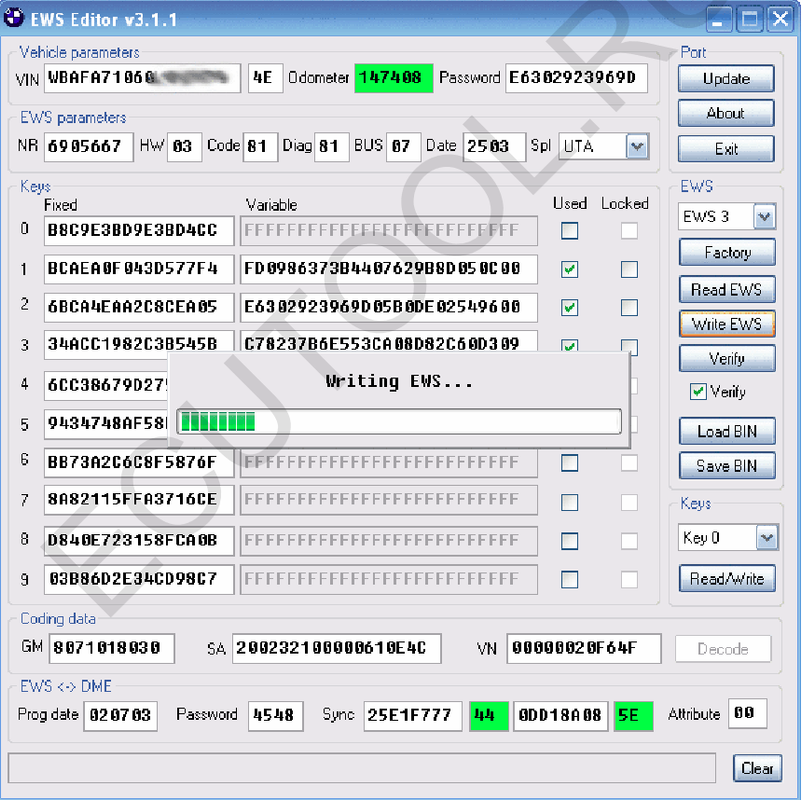Image resolution: width=802 pixels, height=800 pixels.
Task: Click Write EWS button
Action: [727, 324]
